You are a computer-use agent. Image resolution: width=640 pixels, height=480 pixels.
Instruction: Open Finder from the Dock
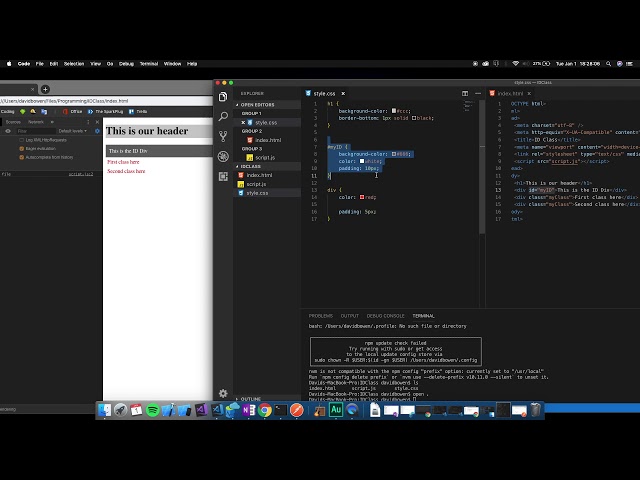[x=105, y=410]
